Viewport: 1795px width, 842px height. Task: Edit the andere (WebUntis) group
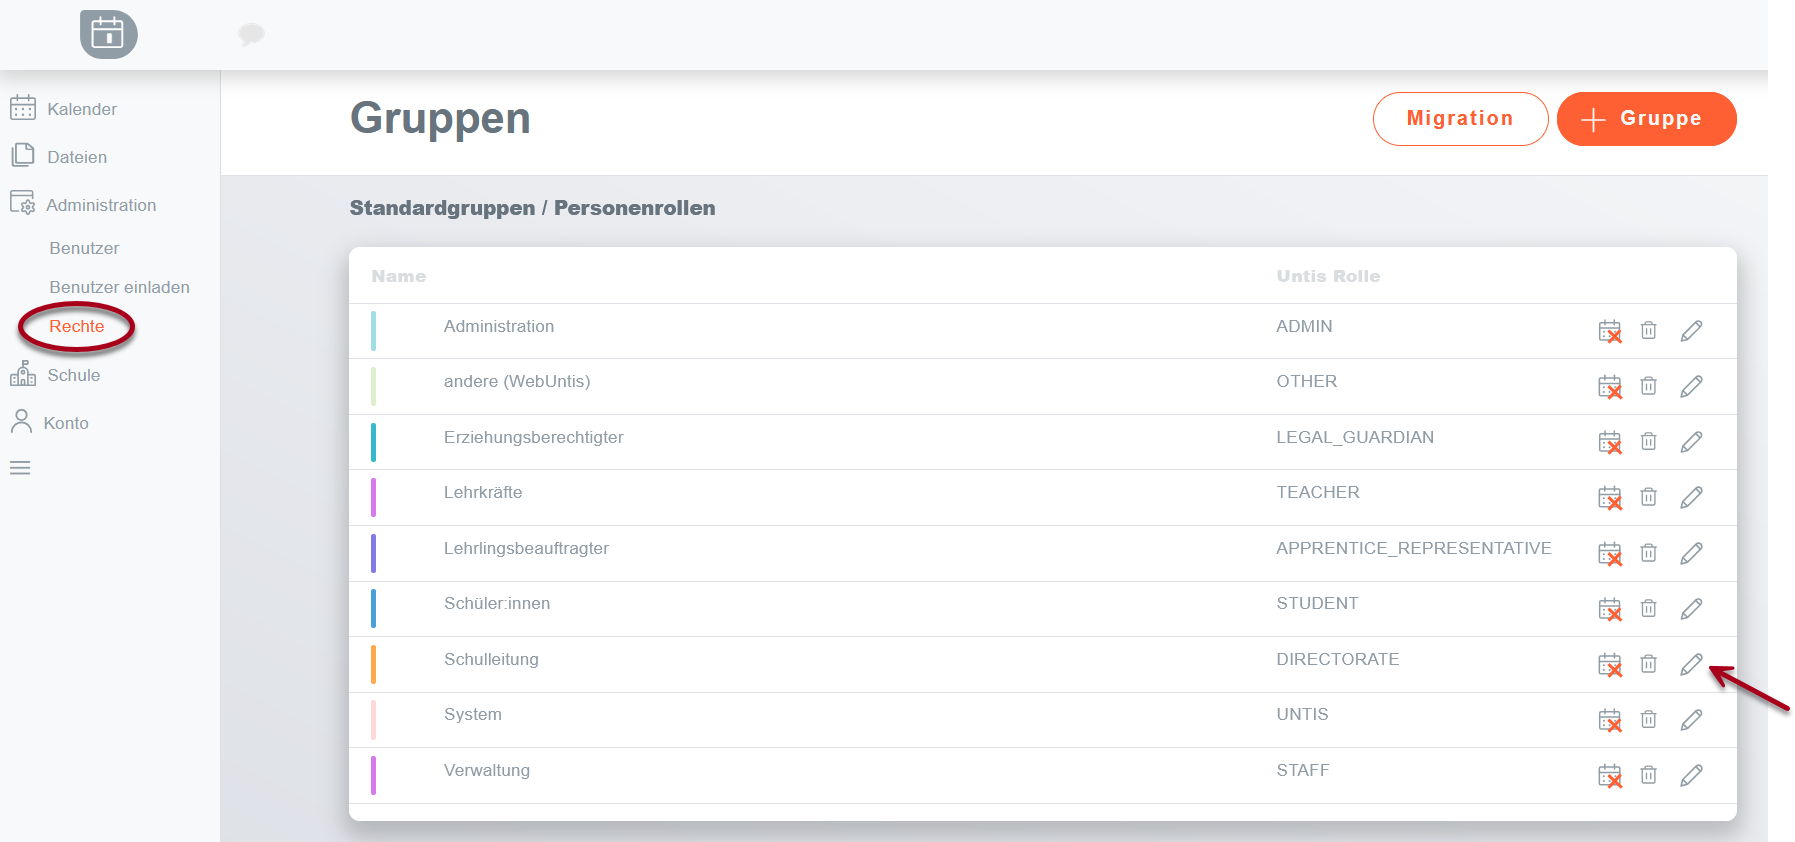[x=1691, y=386]
